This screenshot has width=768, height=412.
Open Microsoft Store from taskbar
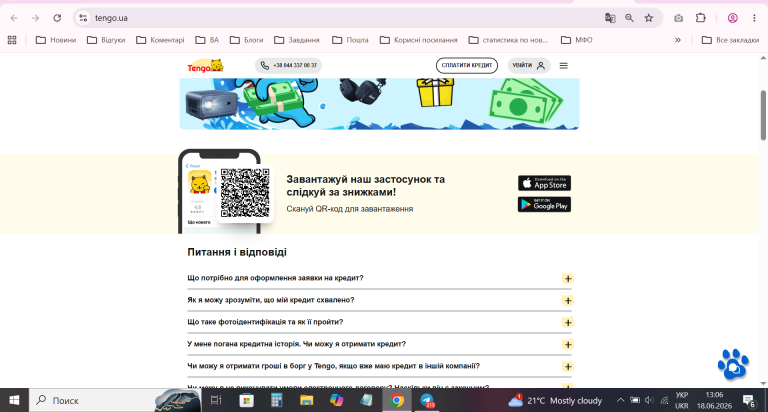coord(246,401)
